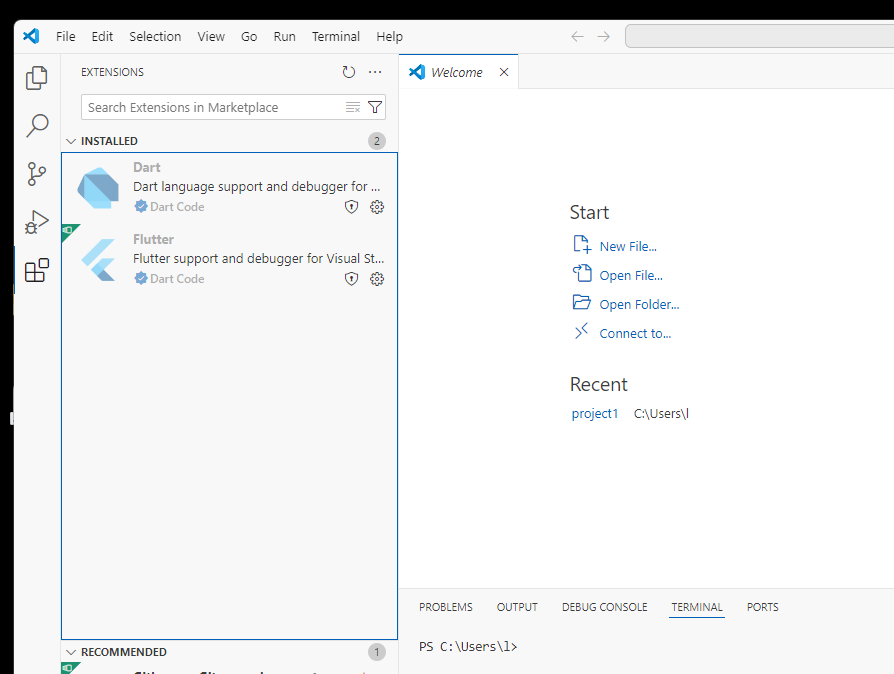Click the Open File... link
Viewport: 894px width, 674px height.
click(x=631, y=275)
